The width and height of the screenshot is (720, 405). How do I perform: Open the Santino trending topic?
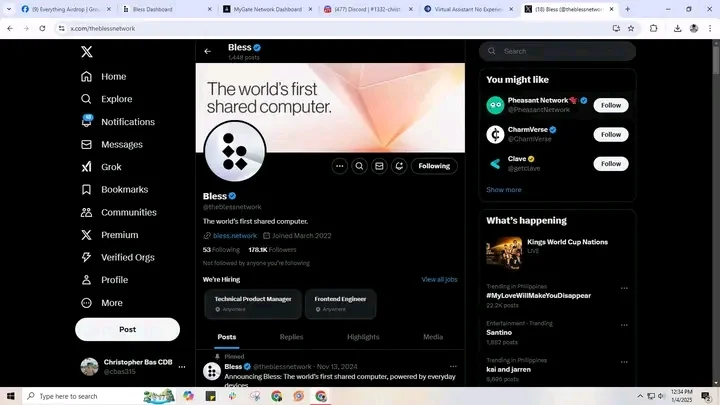coord(499,332)
